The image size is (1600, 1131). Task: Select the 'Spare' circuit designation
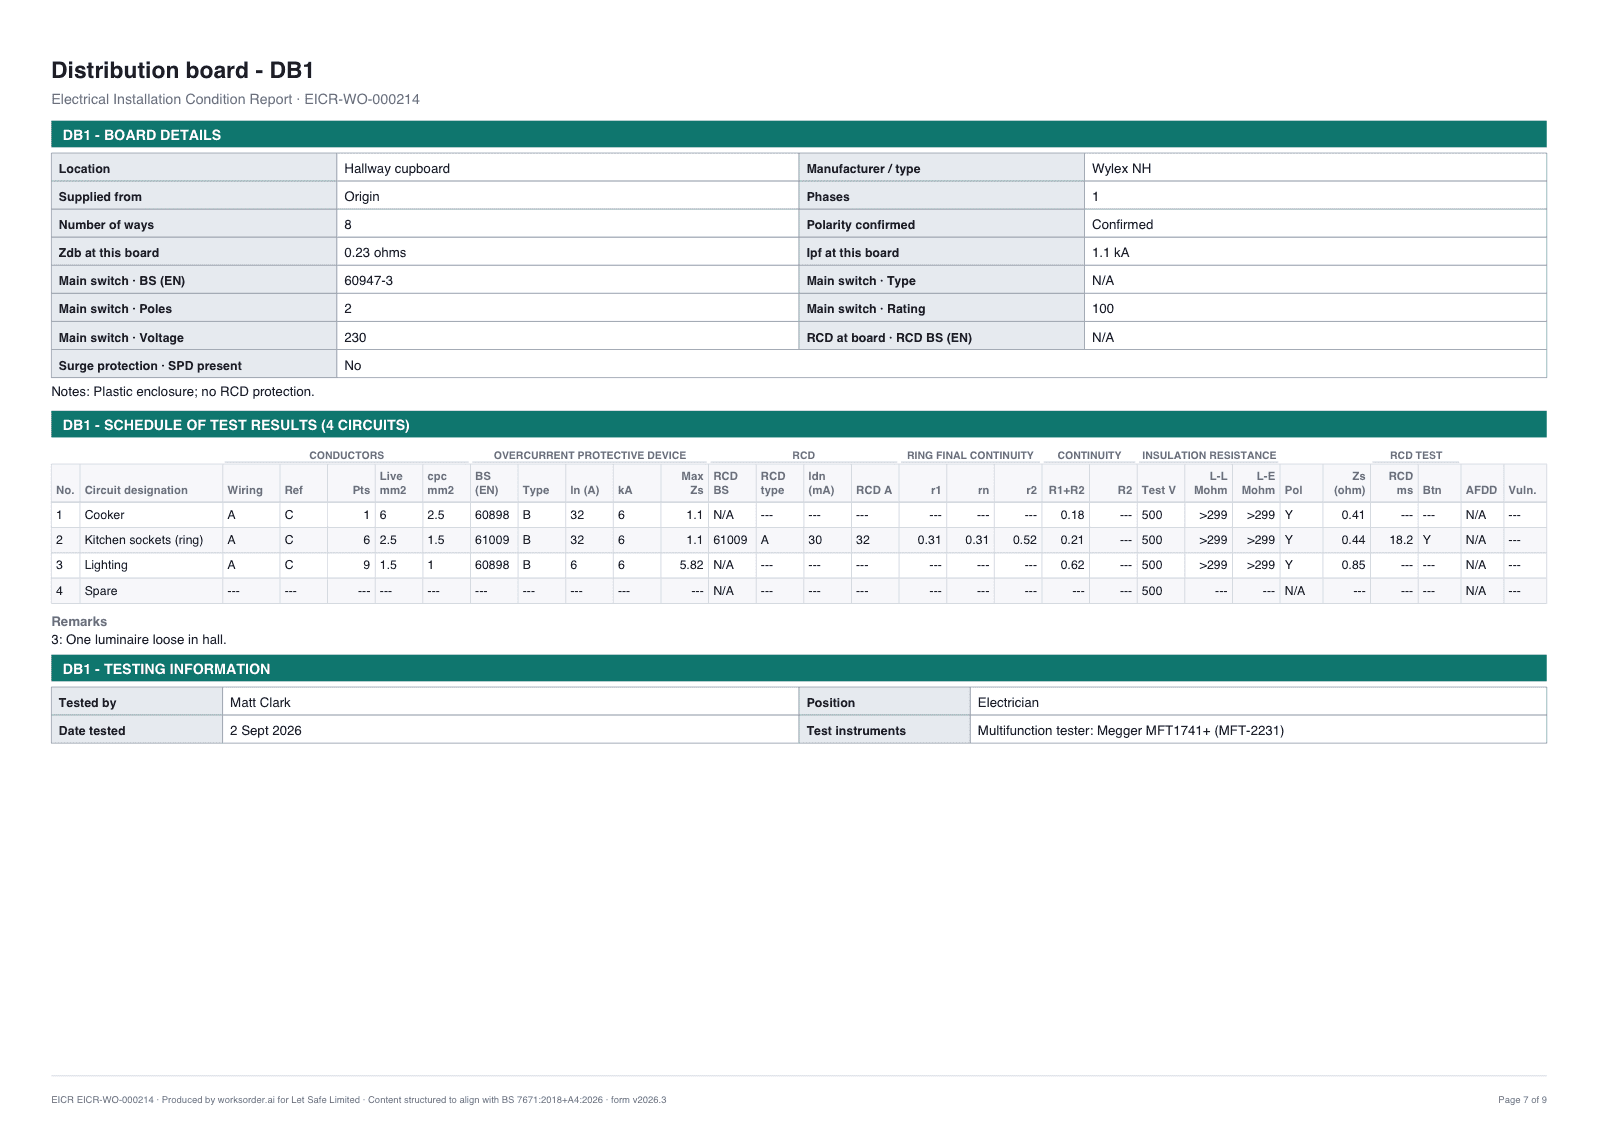click(x=101, y=591)
